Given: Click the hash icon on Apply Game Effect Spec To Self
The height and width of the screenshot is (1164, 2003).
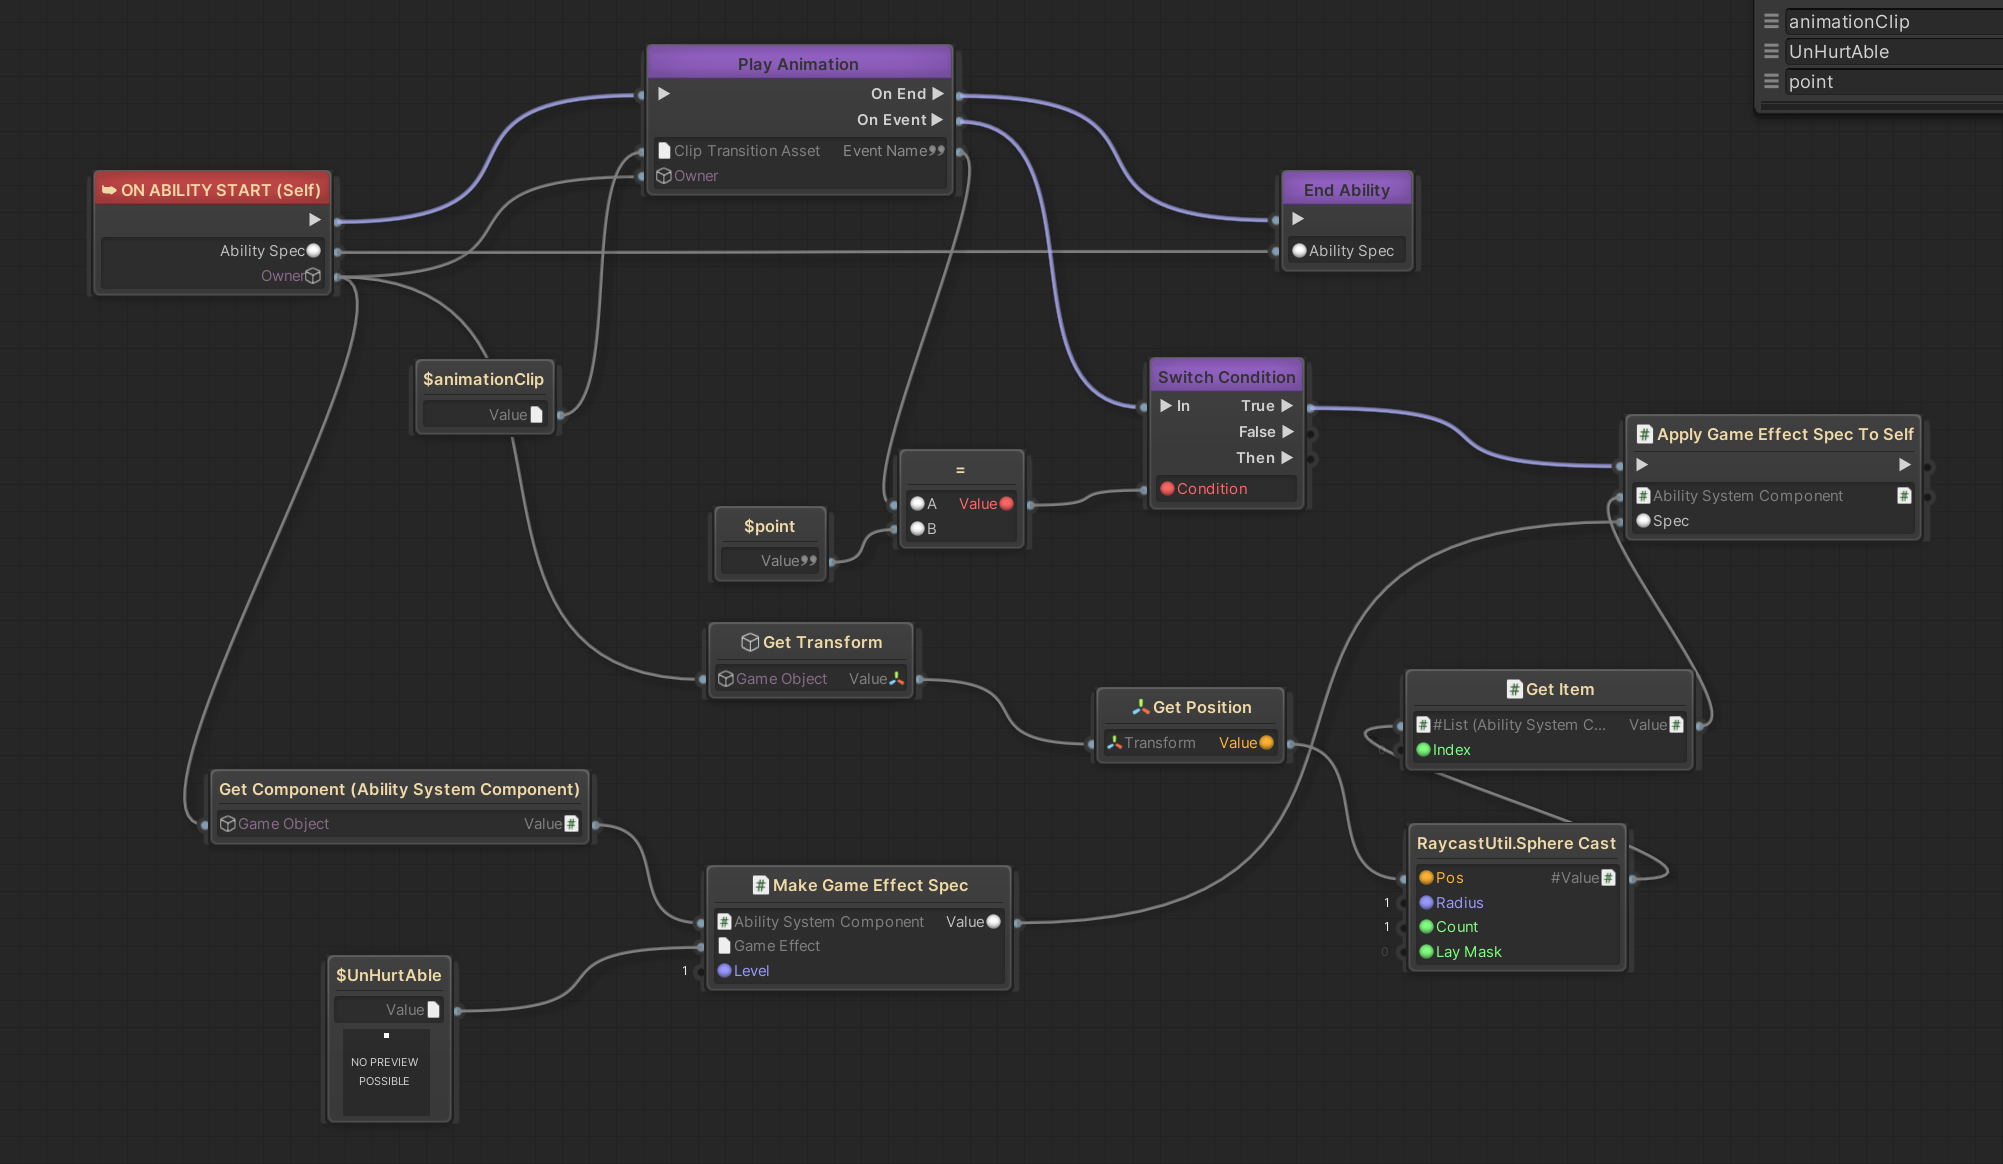Looking at the screenshot, I should [x=1644, y=434].
